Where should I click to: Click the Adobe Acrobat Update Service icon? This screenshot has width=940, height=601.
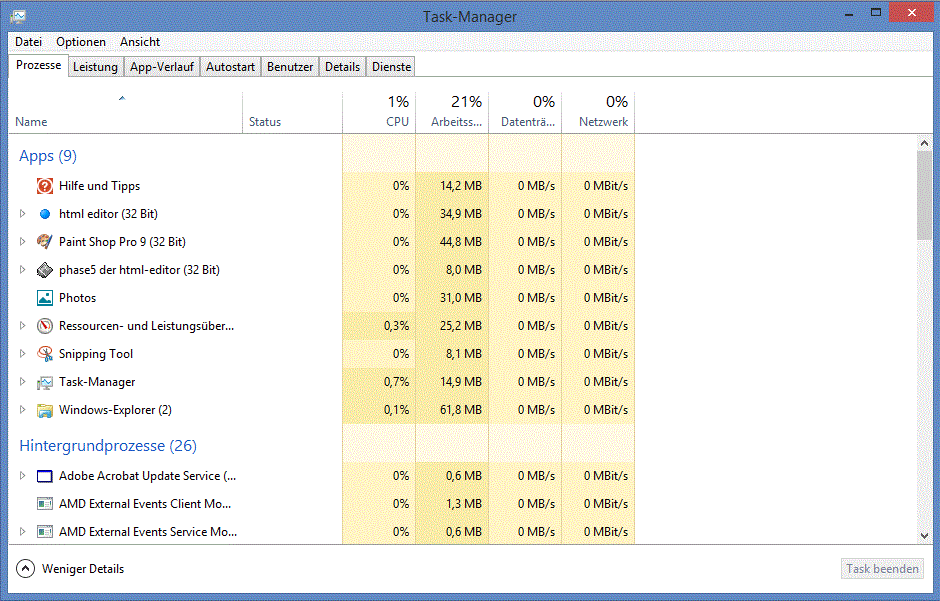point(45,476)
